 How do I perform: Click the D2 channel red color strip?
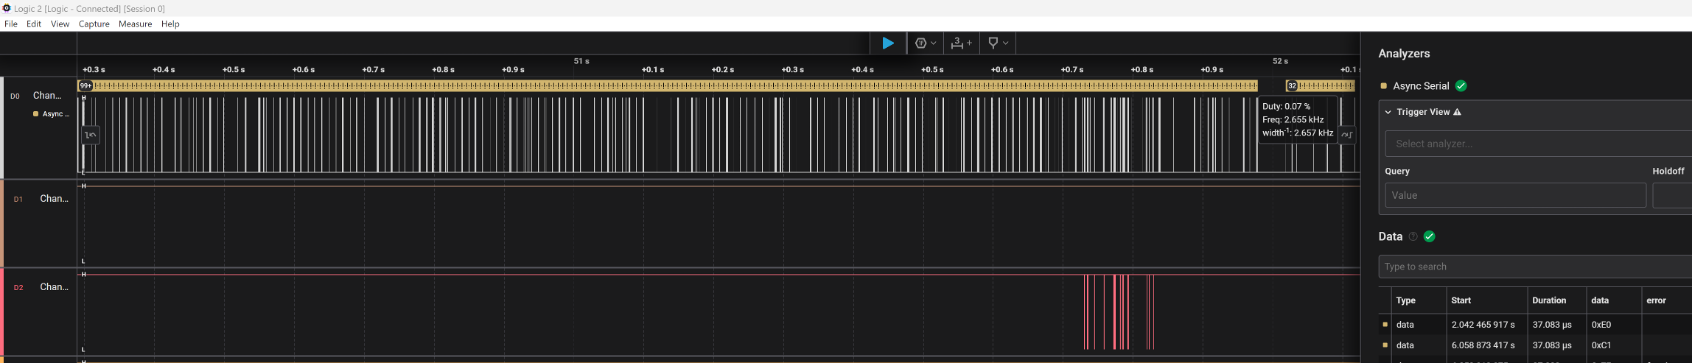pyautogui.click(x=2, y=311)
